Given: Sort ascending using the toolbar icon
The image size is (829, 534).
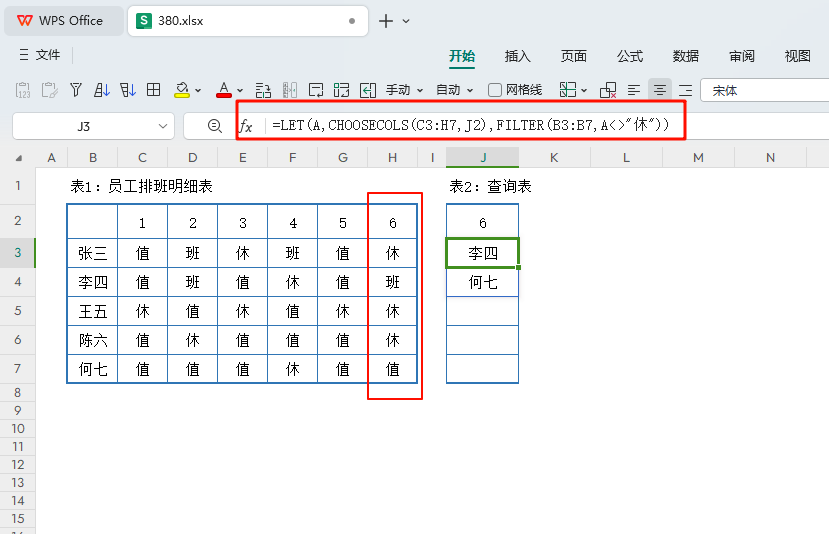Looking at the screenshot, I should pos(102,90).
